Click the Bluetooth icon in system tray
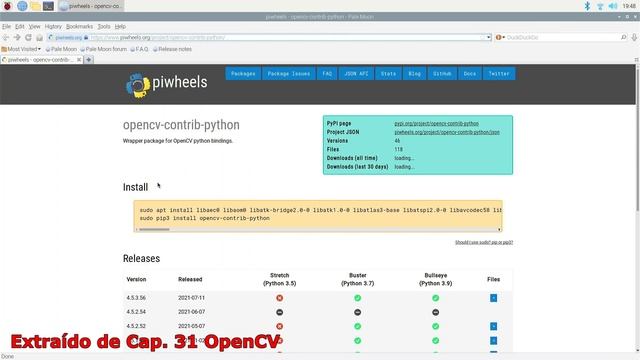640x360 pixels. coord(587,6)
